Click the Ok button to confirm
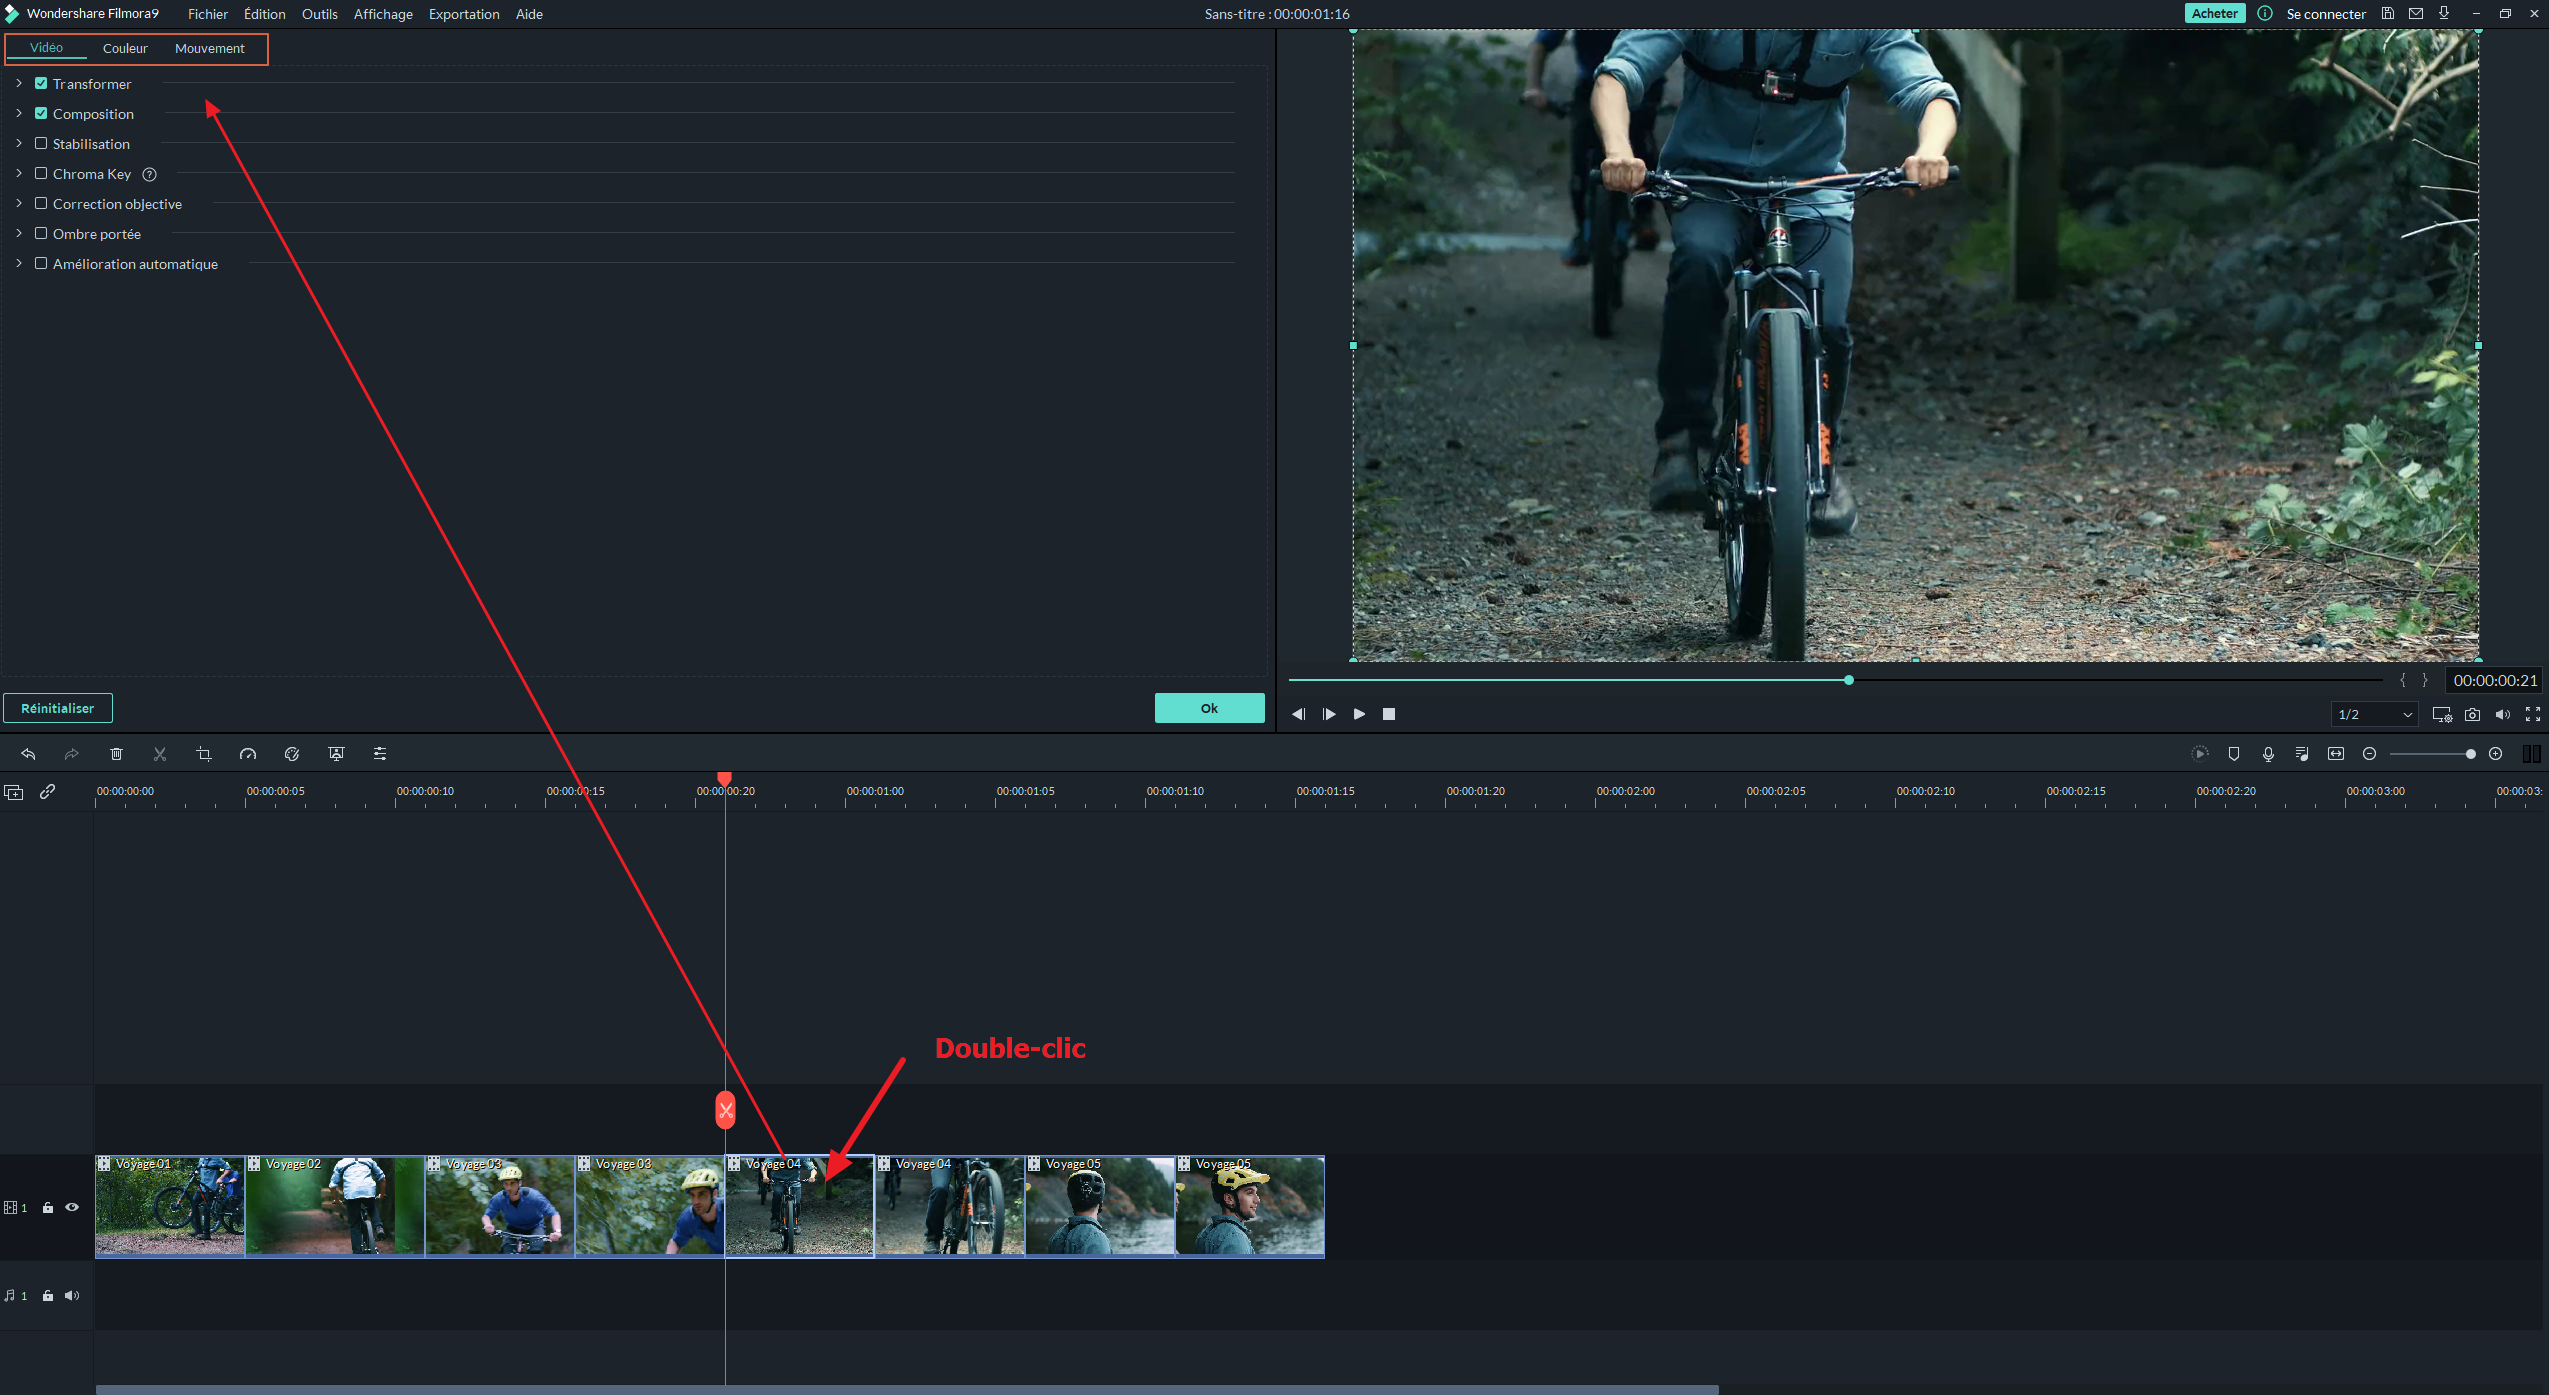The image size is (2549, 1395). point(1208,708)
